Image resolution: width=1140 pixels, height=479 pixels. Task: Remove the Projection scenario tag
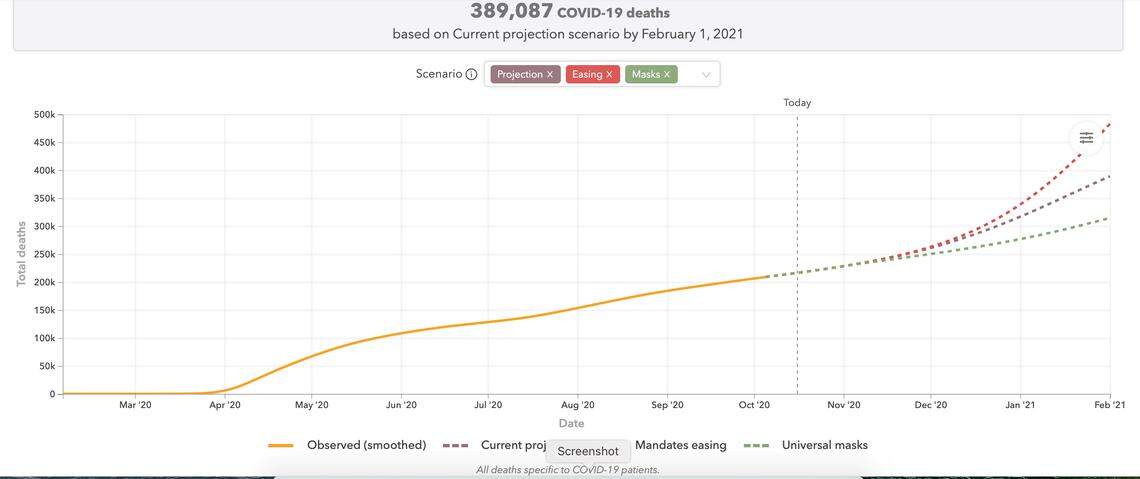[x=550, y=74]
